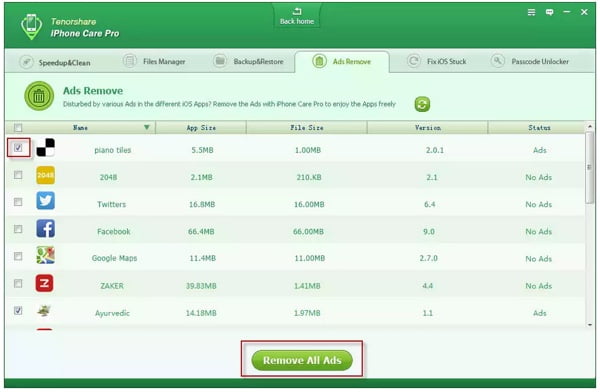
Task: Switch to the Passcode Unlocker tab
Action: click(530, 61)
